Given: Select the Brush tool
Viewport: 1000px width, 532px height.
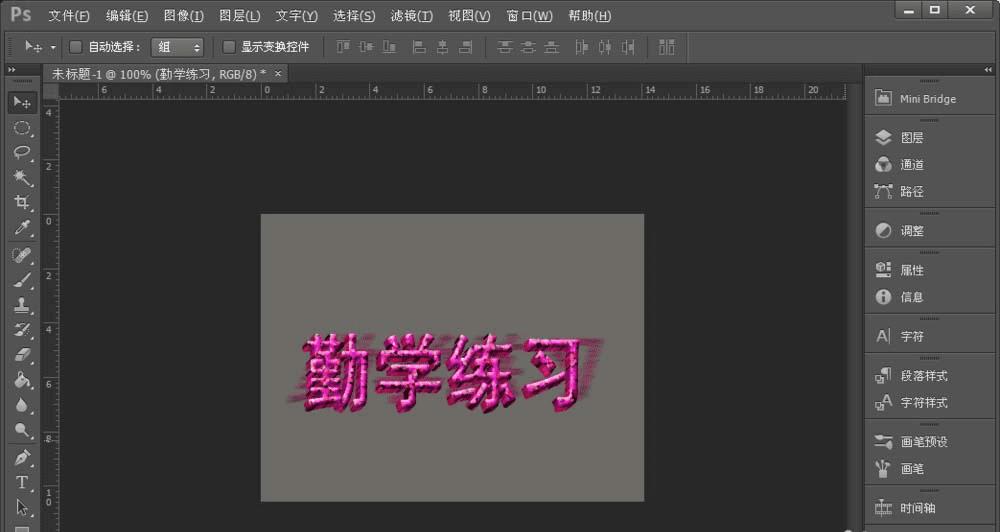Looking at the screenshot, I should pyautogui.click(x=22, y=281).
